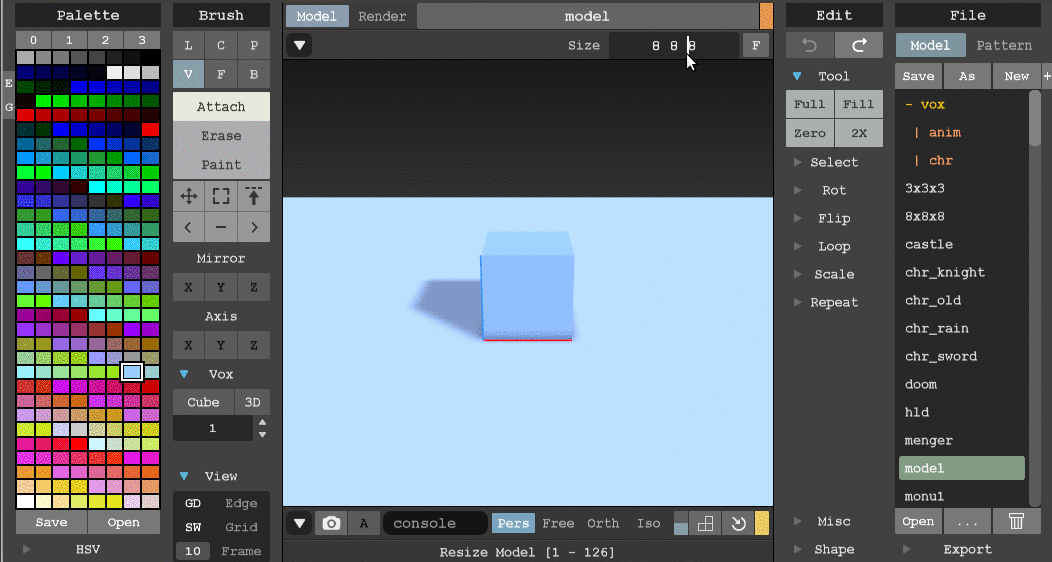Select B box brush mode

tap(254, 74)
